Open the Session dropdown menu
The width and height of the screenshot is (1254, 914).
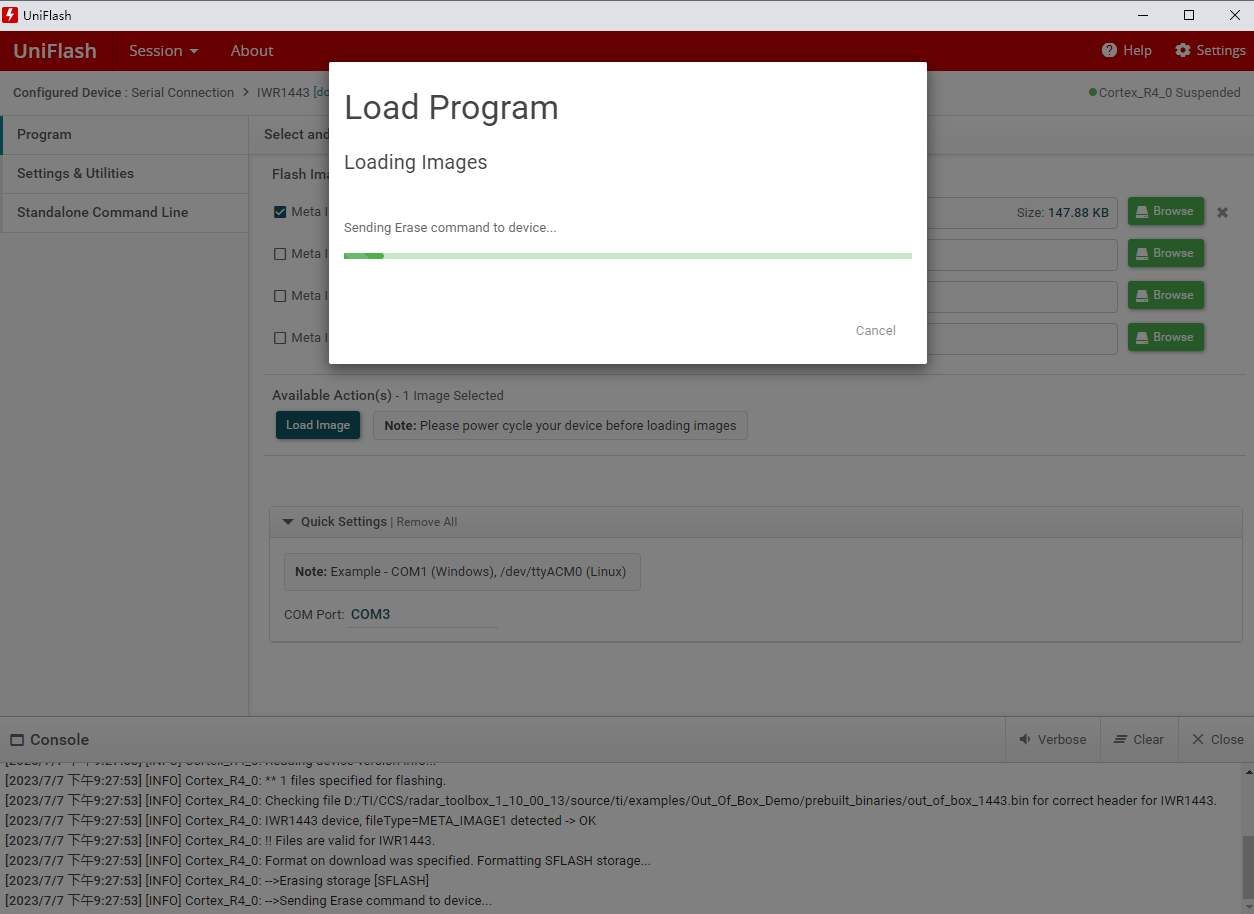163,51
